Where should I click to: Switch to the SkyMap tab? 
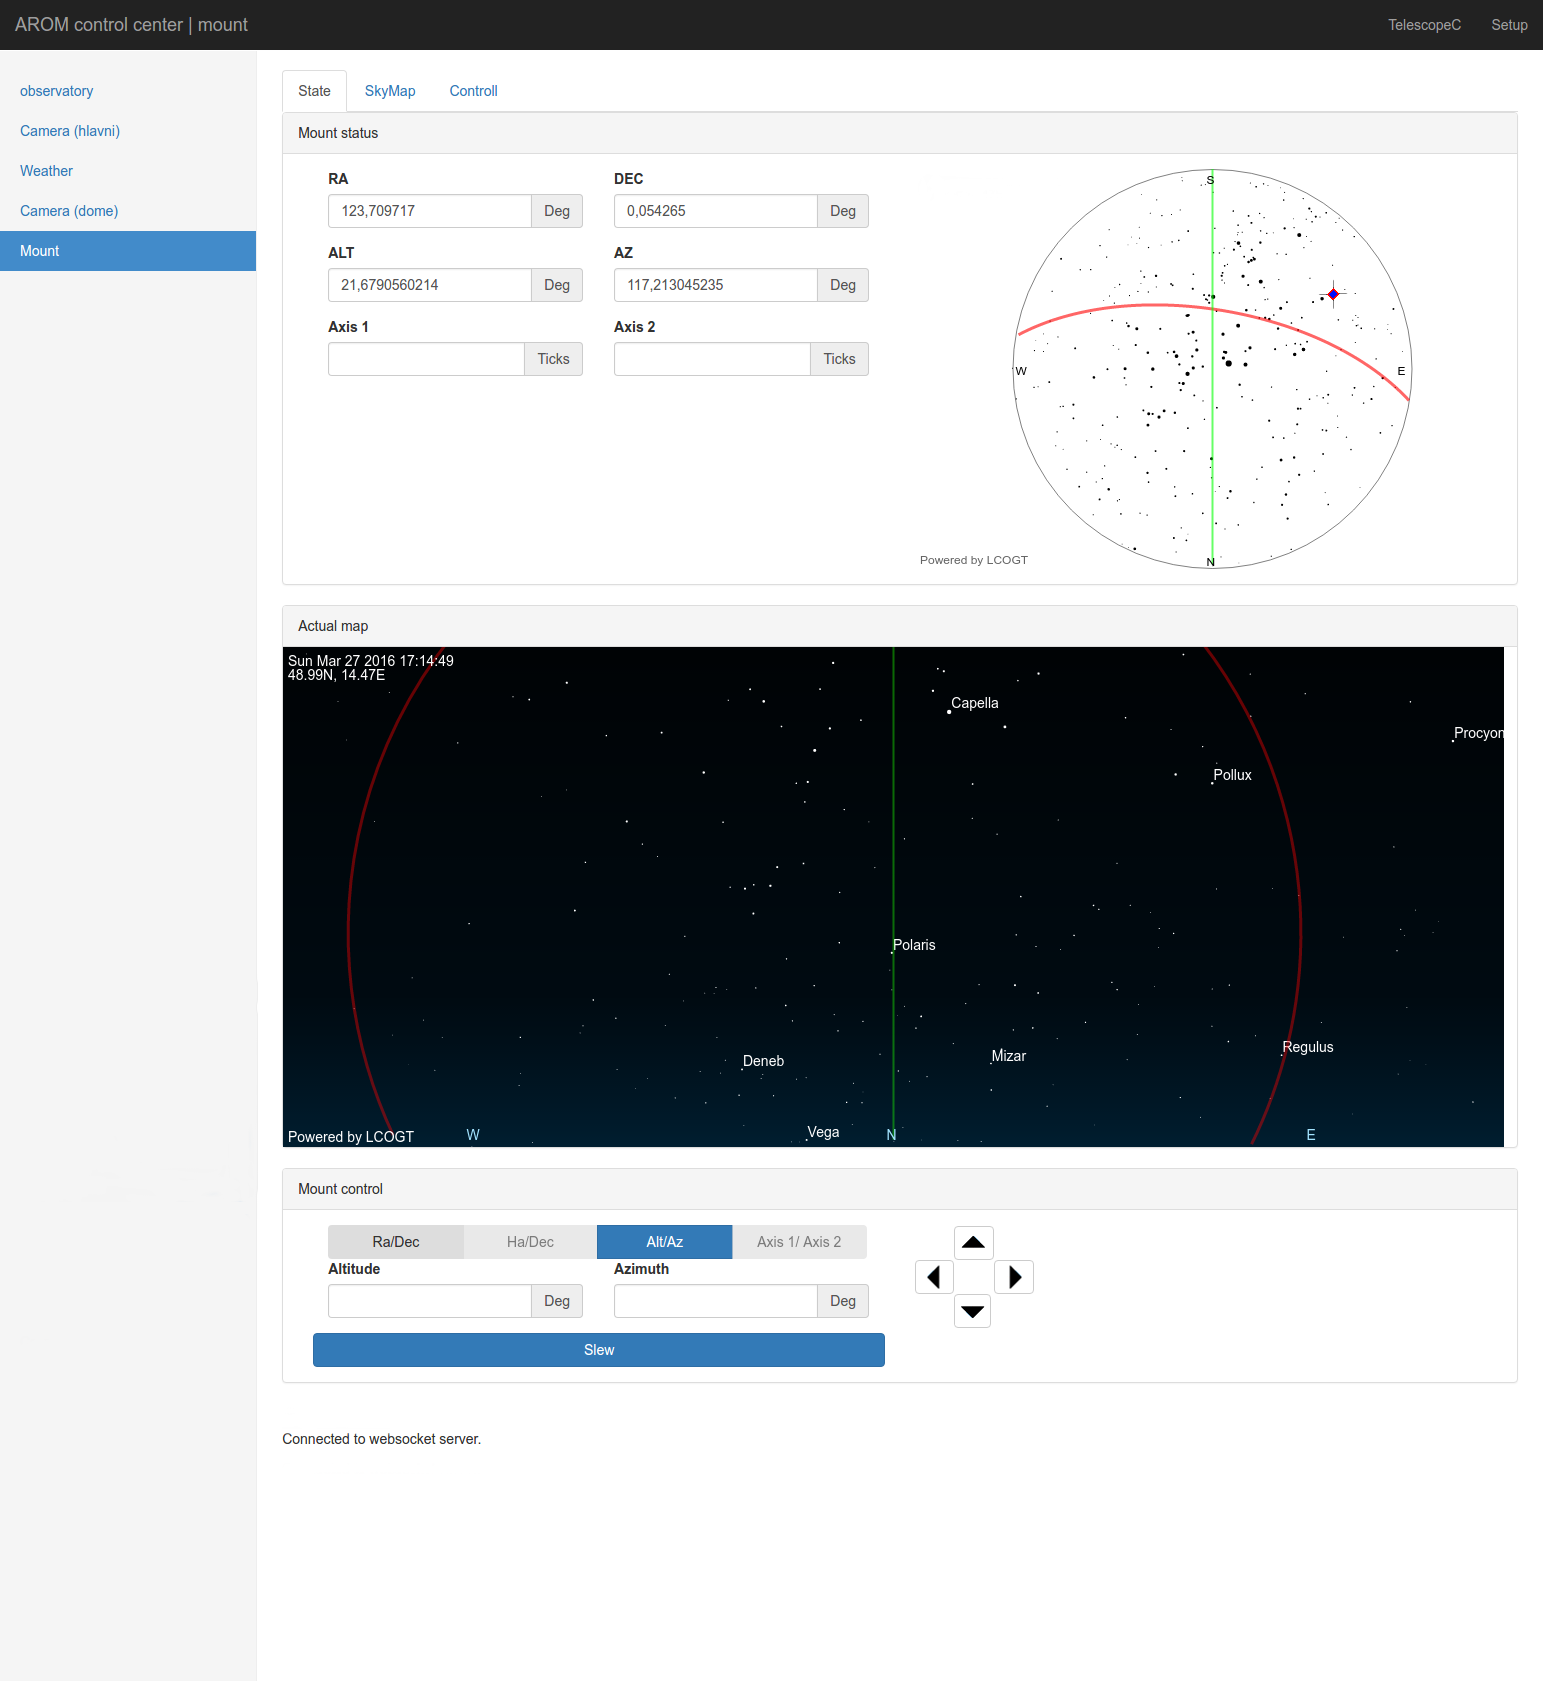coord(390,91)
